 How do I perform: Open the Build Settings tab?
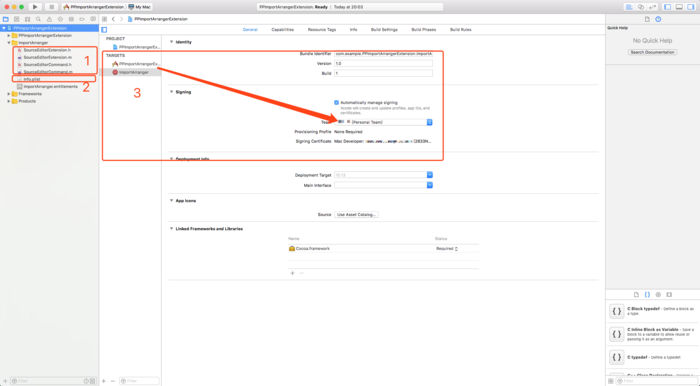pyautogui.click(x=384, y=30)
